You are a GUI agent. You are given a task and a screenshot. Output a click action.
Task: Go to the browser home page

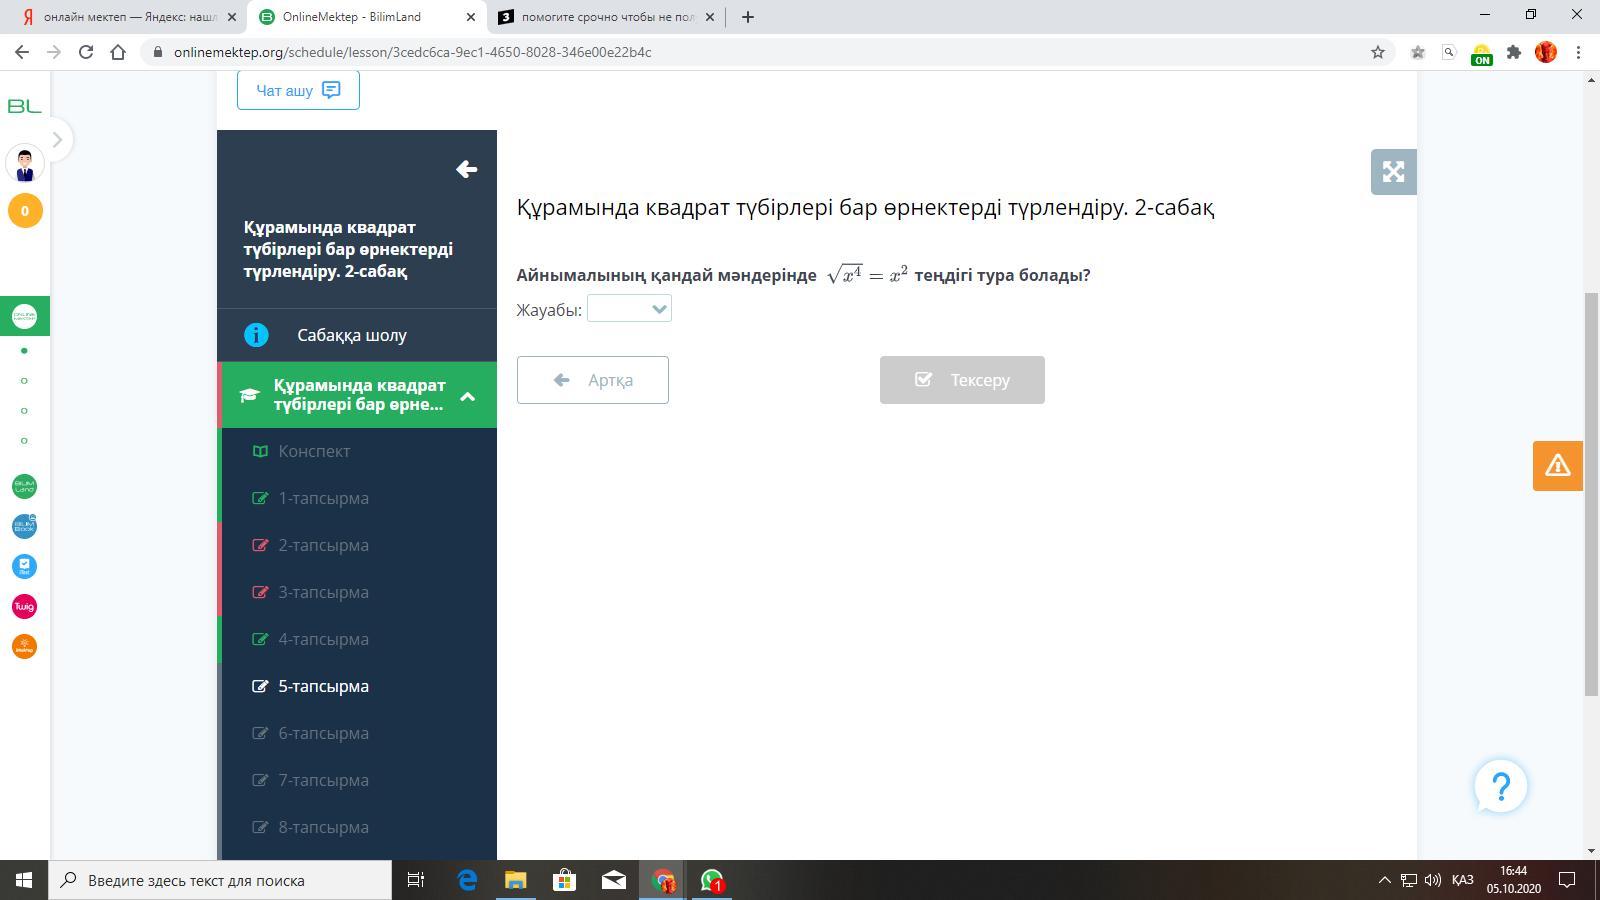point(118,52)
